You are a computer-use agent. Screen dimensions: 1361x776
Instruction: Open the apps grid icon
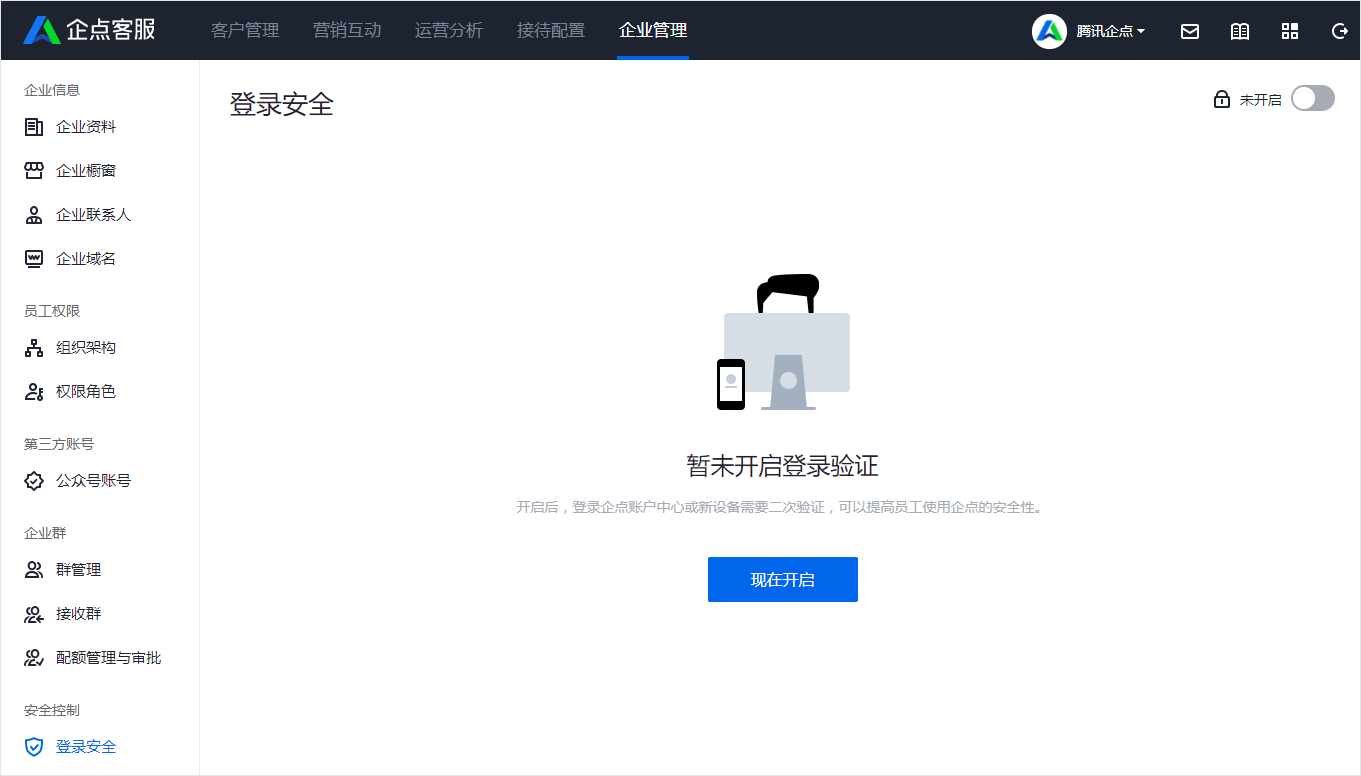click(x=1290, y=31)
